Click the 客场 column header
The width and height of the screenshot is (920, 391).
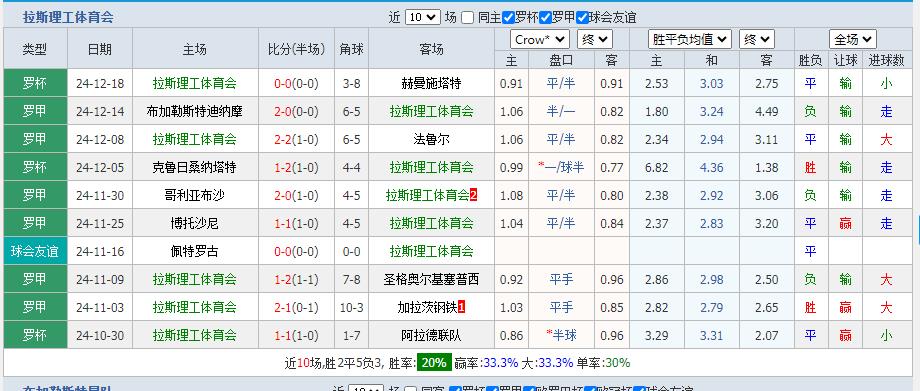click(x=431, y=49)
